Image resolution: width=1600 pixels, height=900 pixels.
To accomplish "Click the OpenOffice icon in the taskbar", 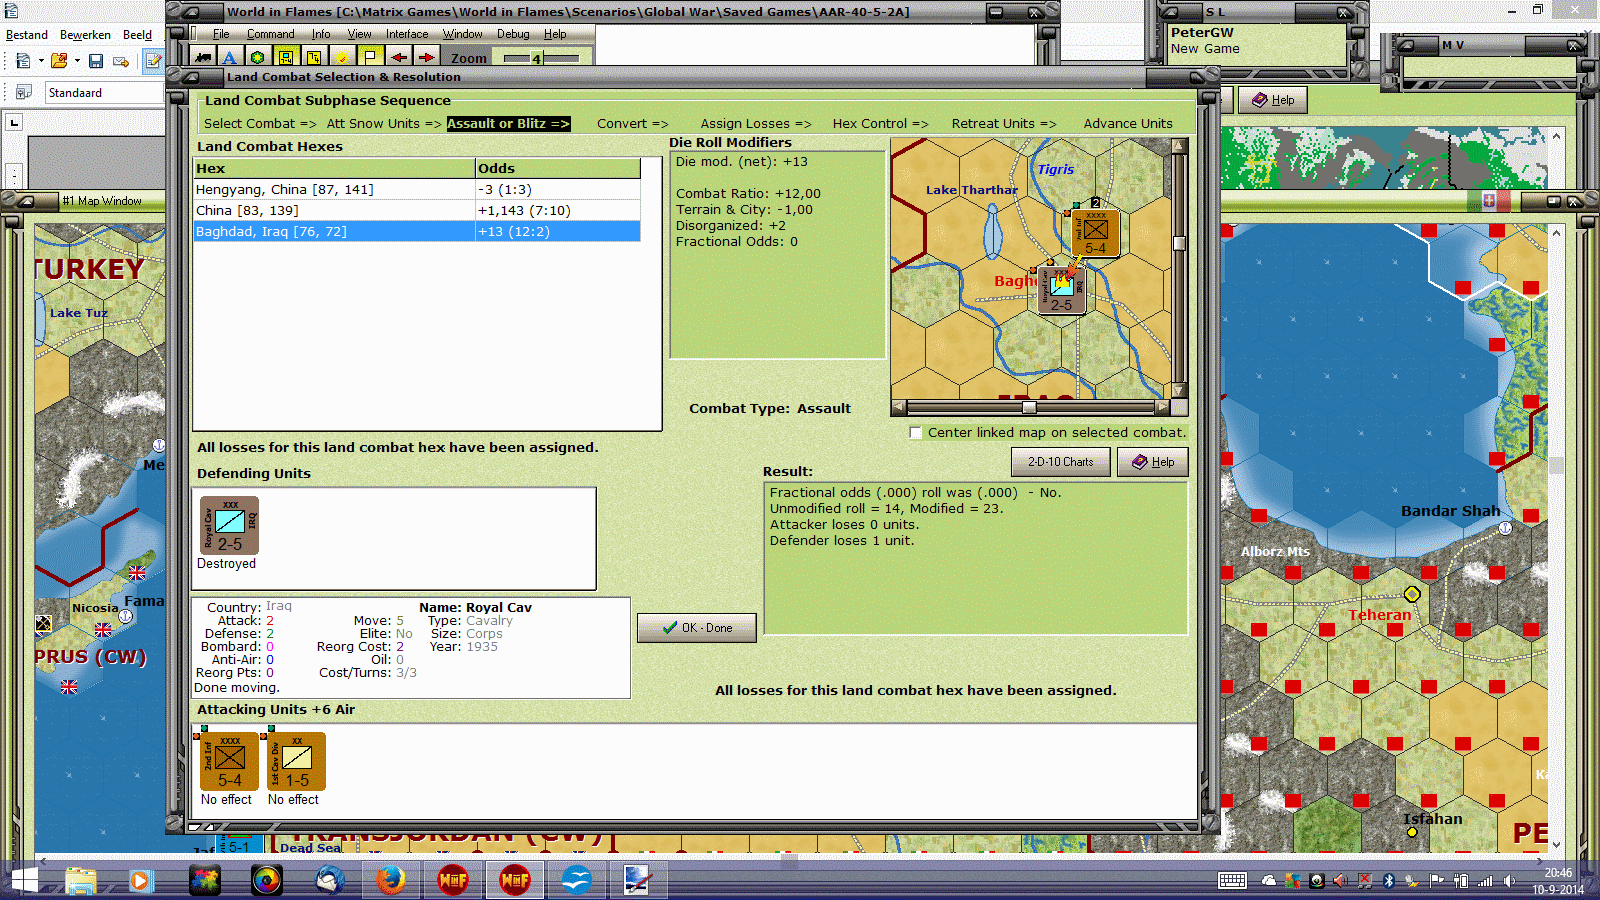I will pyautogui.click(x=577, y=880).
